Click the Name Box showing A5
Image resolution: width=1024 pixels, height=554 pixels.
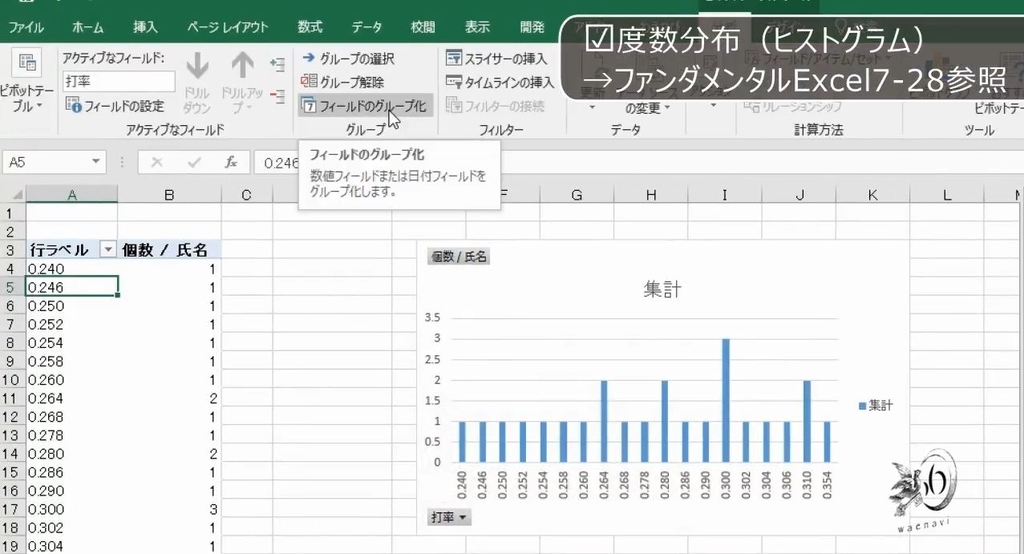coord(46,162)
